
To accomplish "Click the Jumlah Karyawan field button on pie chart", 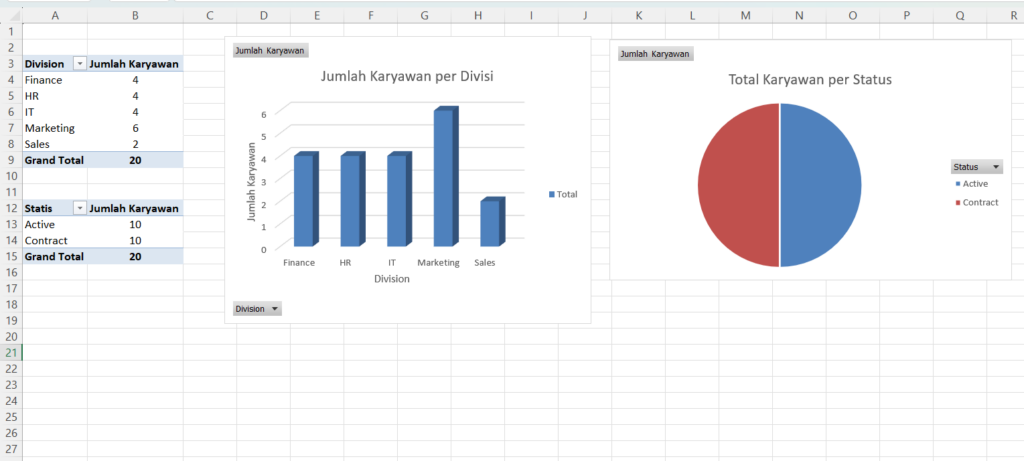I will [655, 54].
